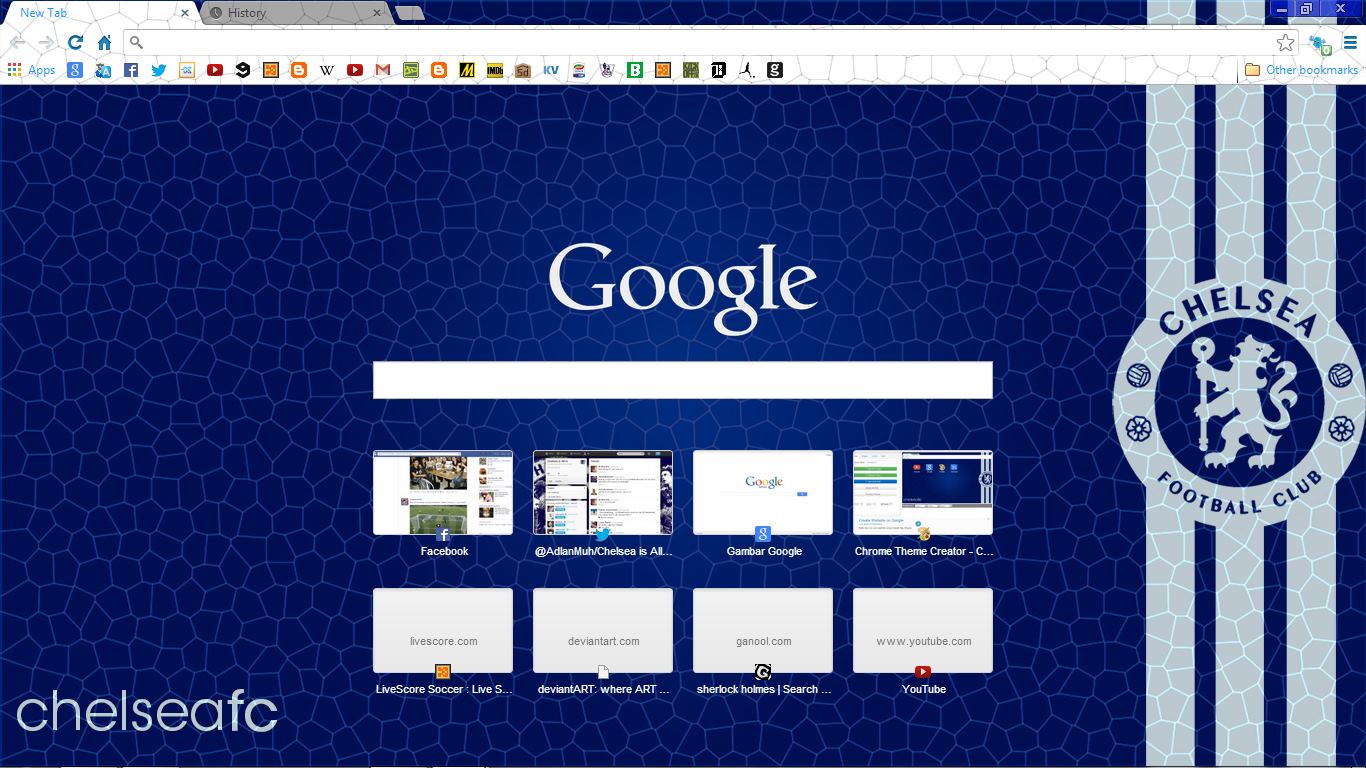This screenshot has width=1366, height=768.
Task: Open a new tab with the new-tab button
Action: [x=410, y=13]
